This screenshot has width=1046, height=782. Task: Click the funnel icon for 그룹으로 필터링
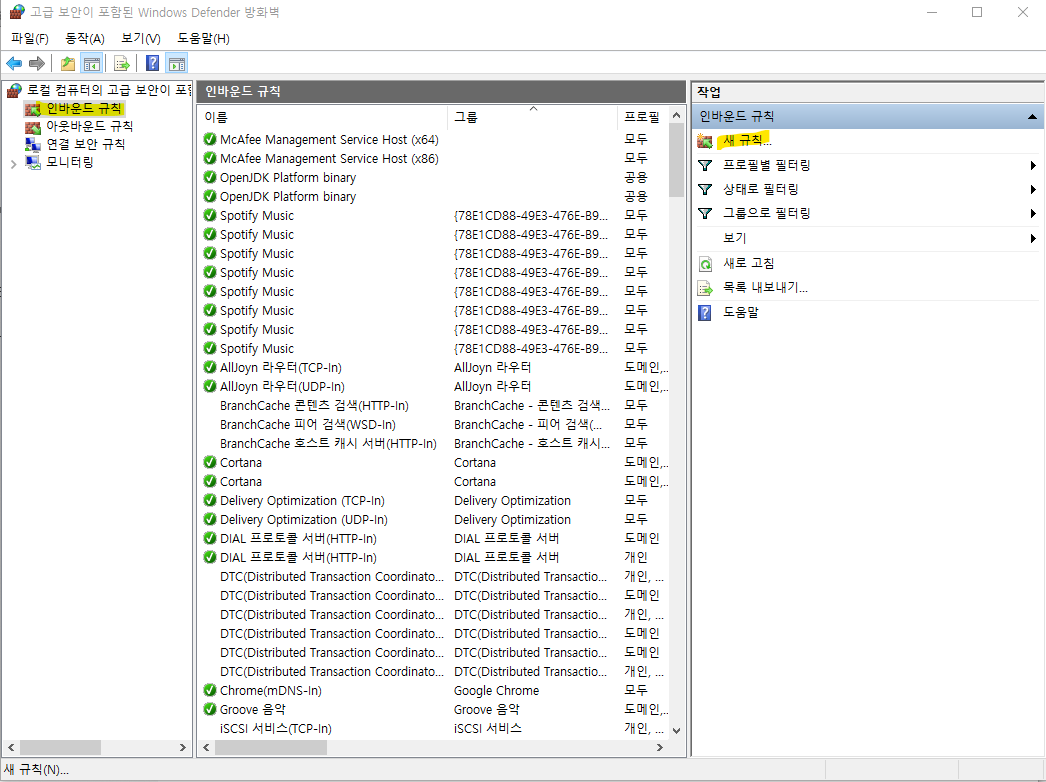[704, 214]
